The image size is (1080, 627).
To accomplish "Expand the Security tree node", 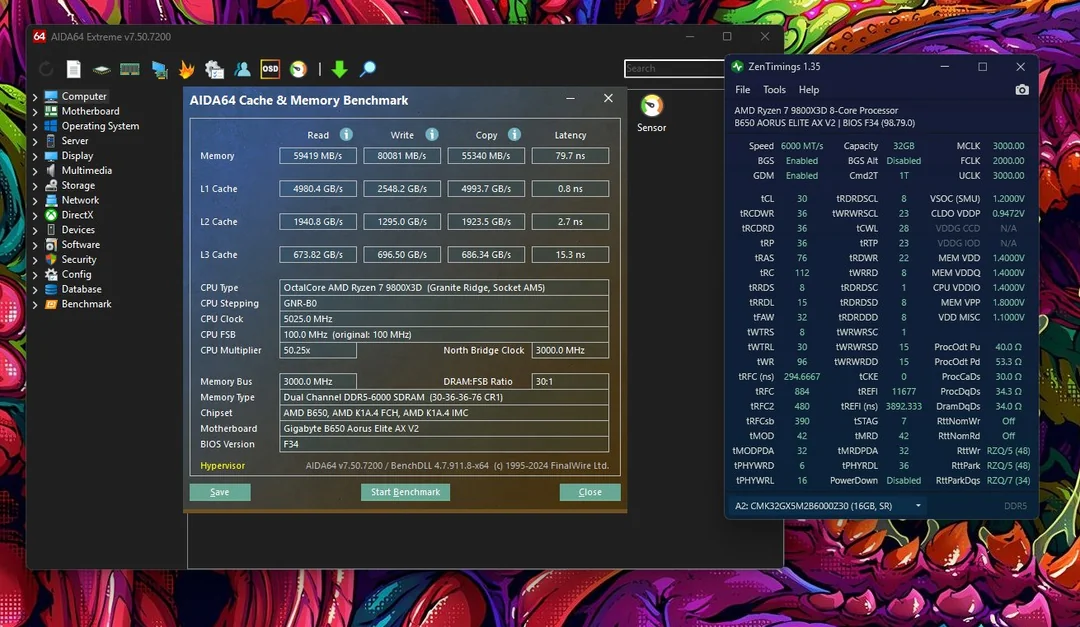I will coord(35,260).
